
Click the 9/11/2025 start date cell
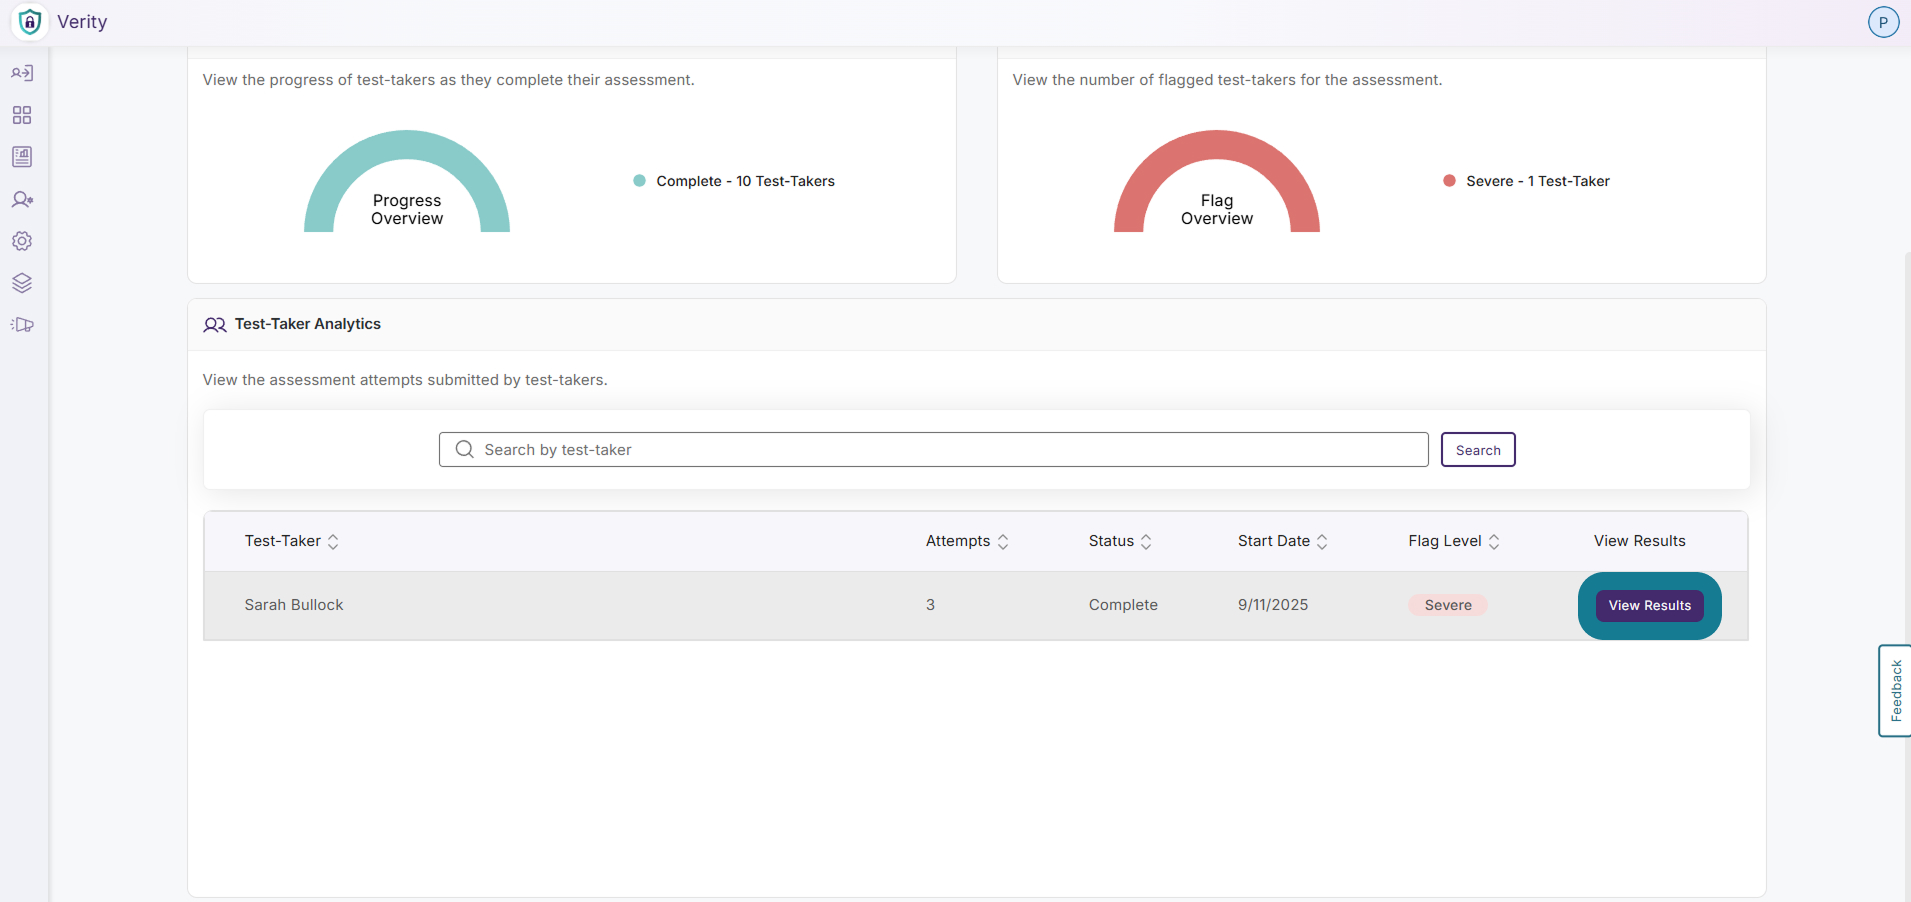[x=1273, y=605]
